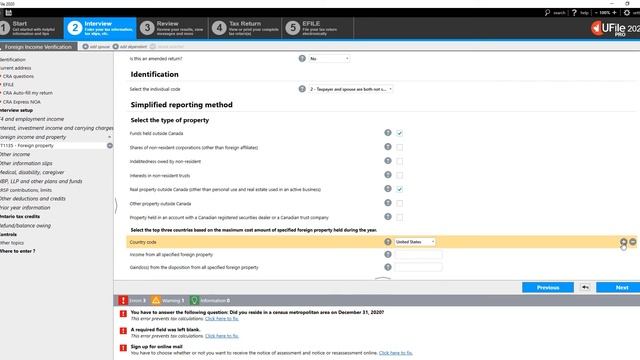Show help for Indebtedness owed by non-resident
This screenshot has width=640, height=360.
click(388, 161)
